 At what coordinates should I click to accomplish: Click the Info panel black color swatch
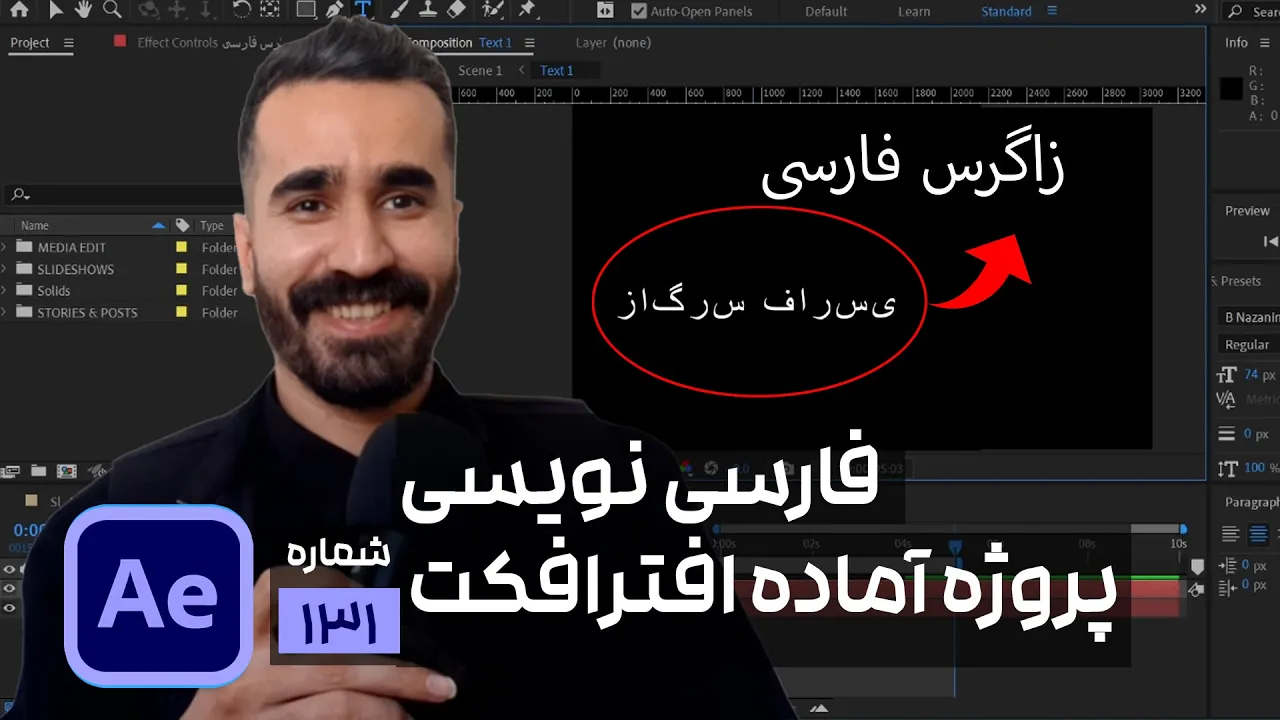[1231, 89]
